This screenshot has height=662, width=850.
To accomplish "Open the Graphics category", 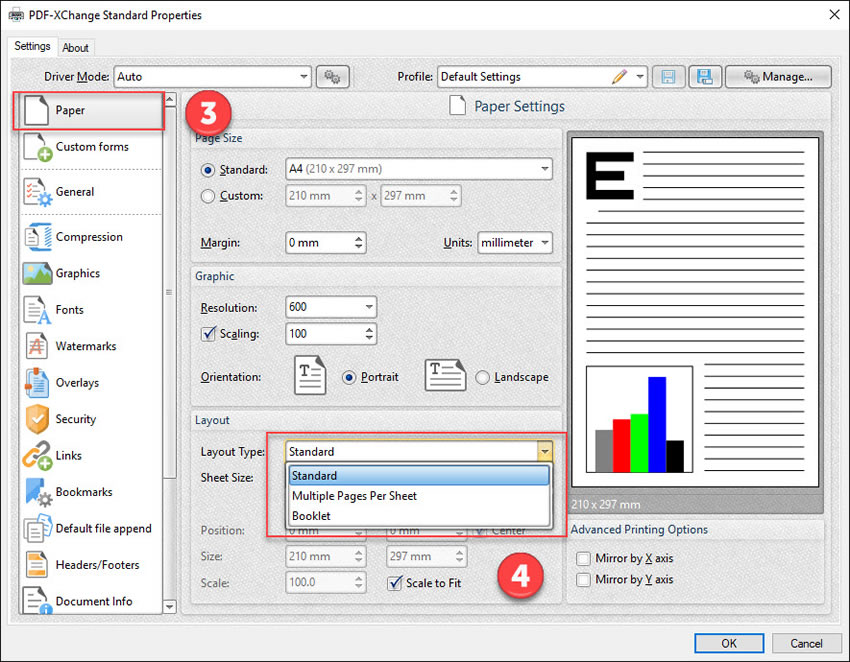I will point(89,273).
